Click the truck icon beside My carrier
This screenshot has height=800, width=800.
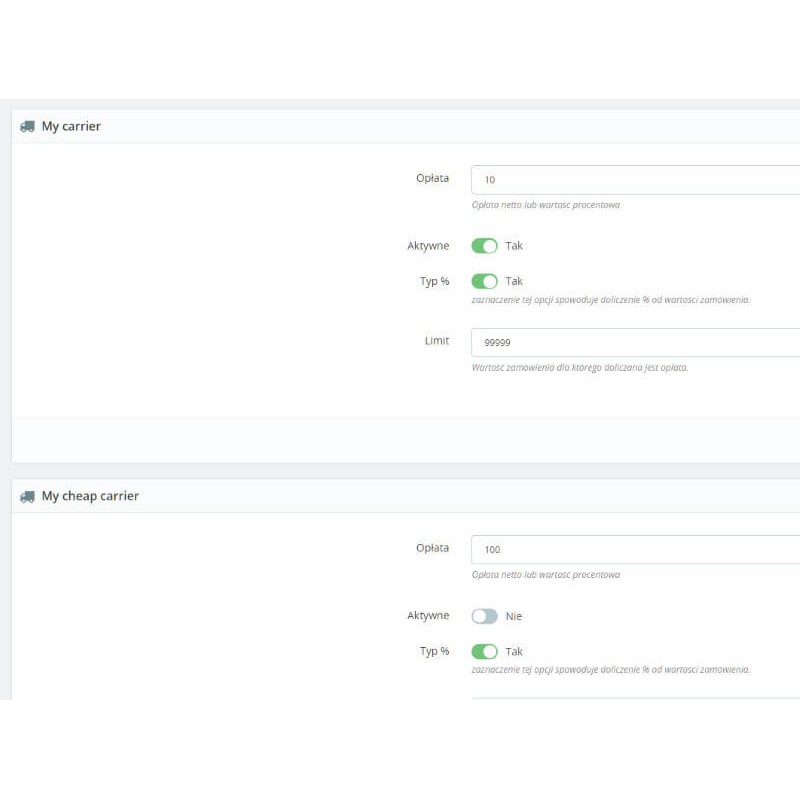coord(28,127)
